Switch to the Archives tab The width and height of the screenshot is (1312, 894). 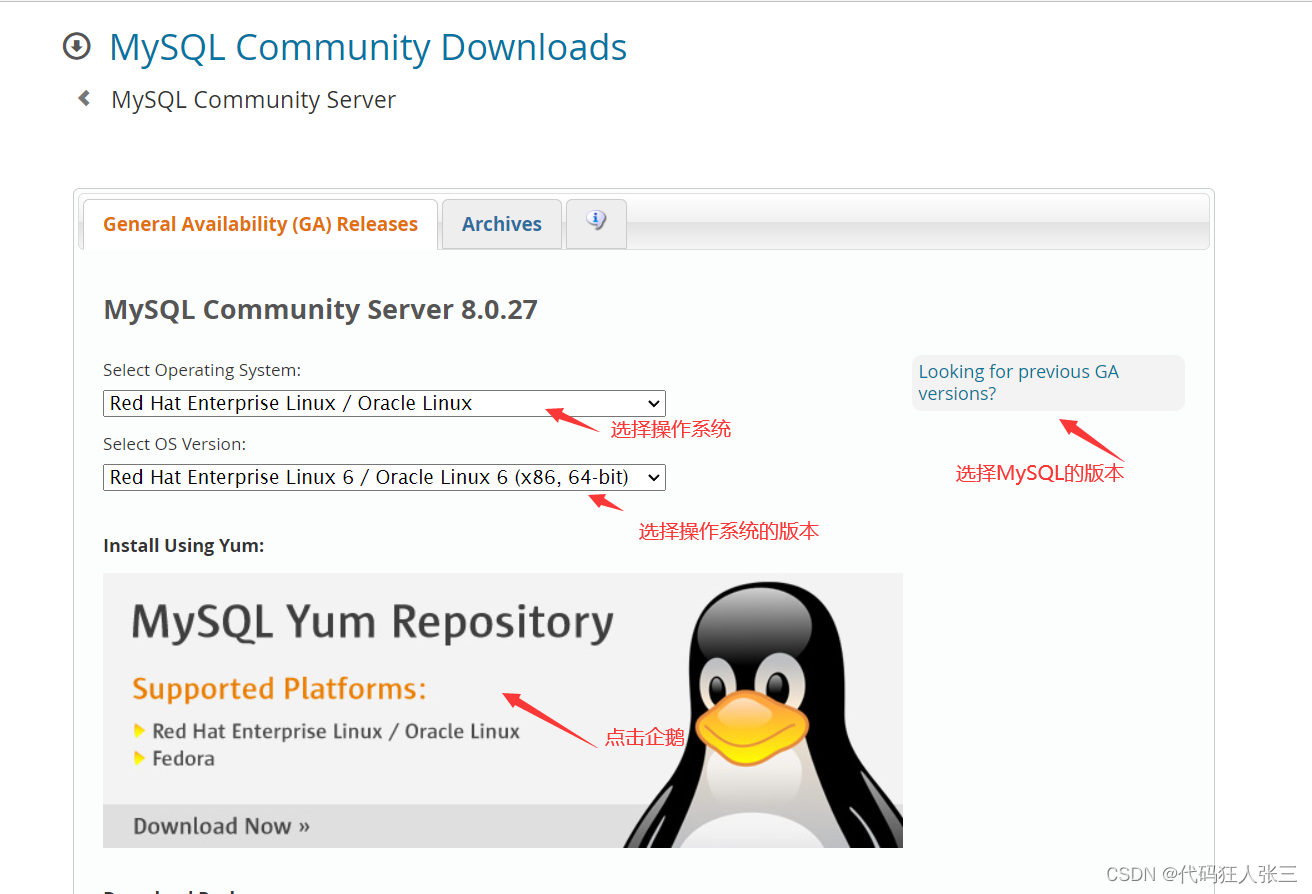(501, 224)
